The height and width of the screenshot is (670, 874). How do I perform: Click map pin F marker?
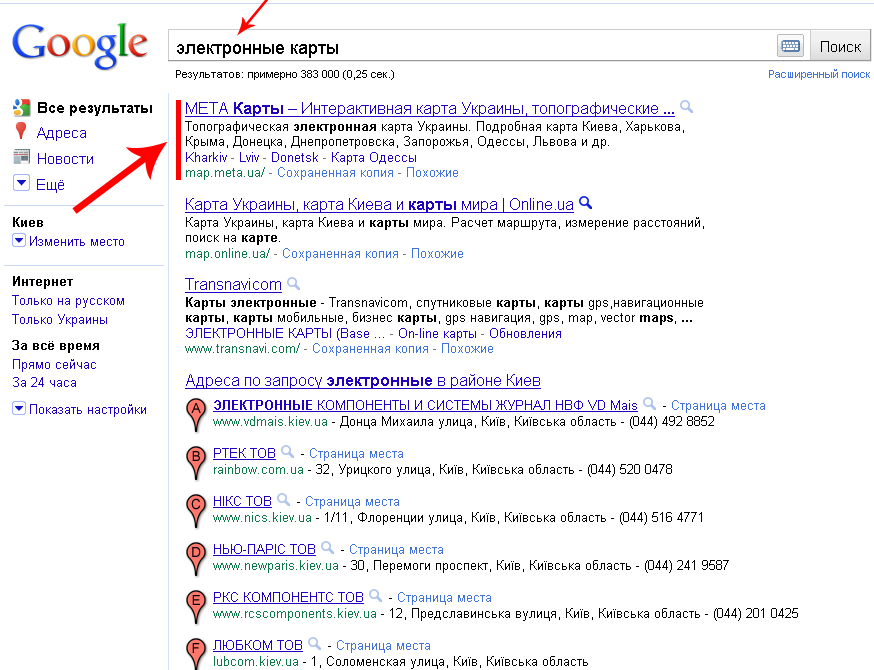(196, 653)
